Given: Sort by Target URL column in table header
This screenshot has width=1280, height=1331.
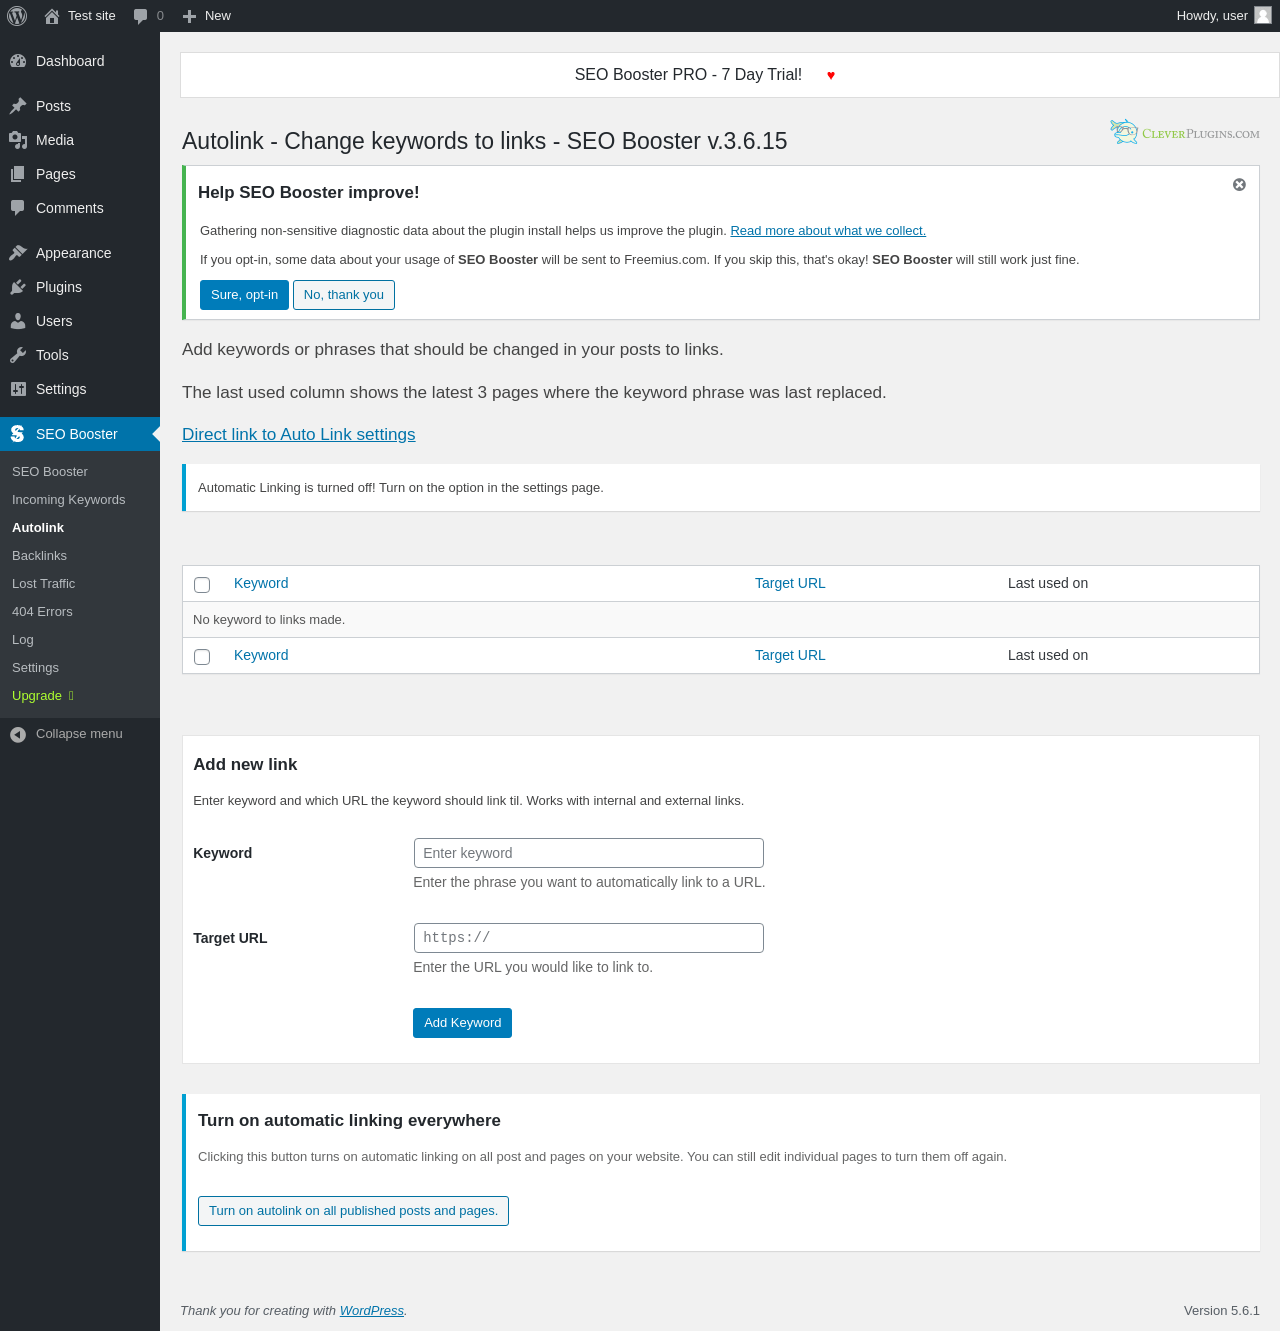Looking at the screenshot, I should [790, 584].
